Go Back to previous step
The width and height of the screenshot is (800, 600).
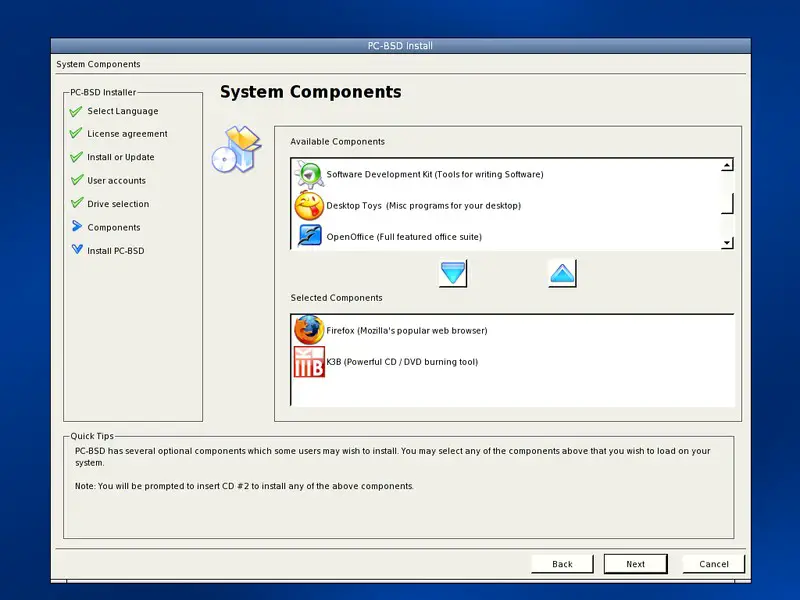coord(562,564)
